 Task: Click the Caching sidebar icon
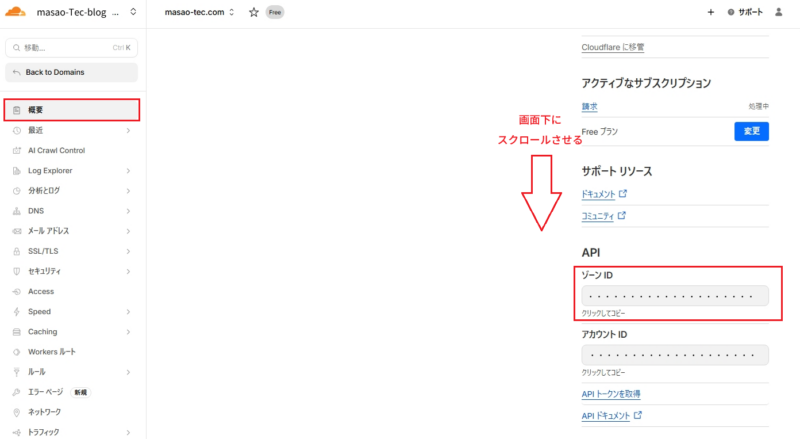(17, 332)
